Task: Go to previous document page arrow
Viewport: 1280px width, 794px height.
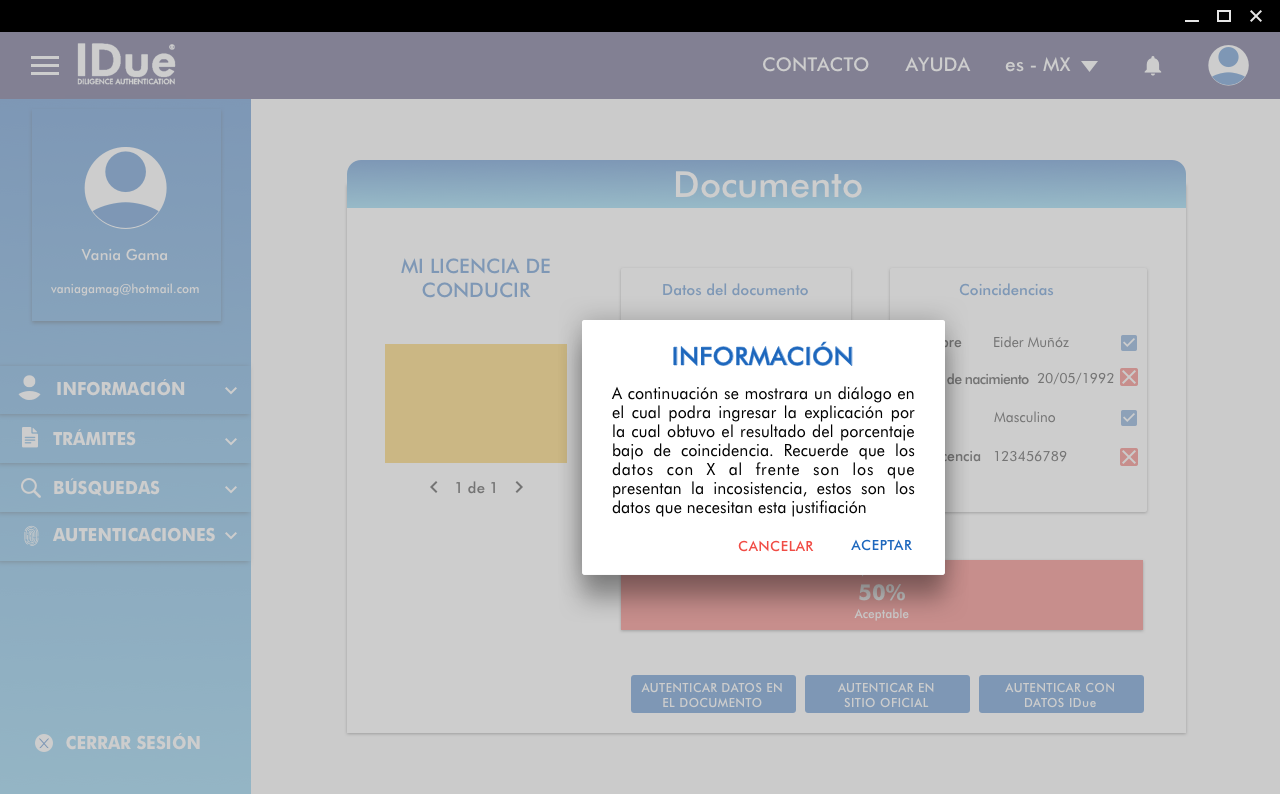Action: click(434, 488)
